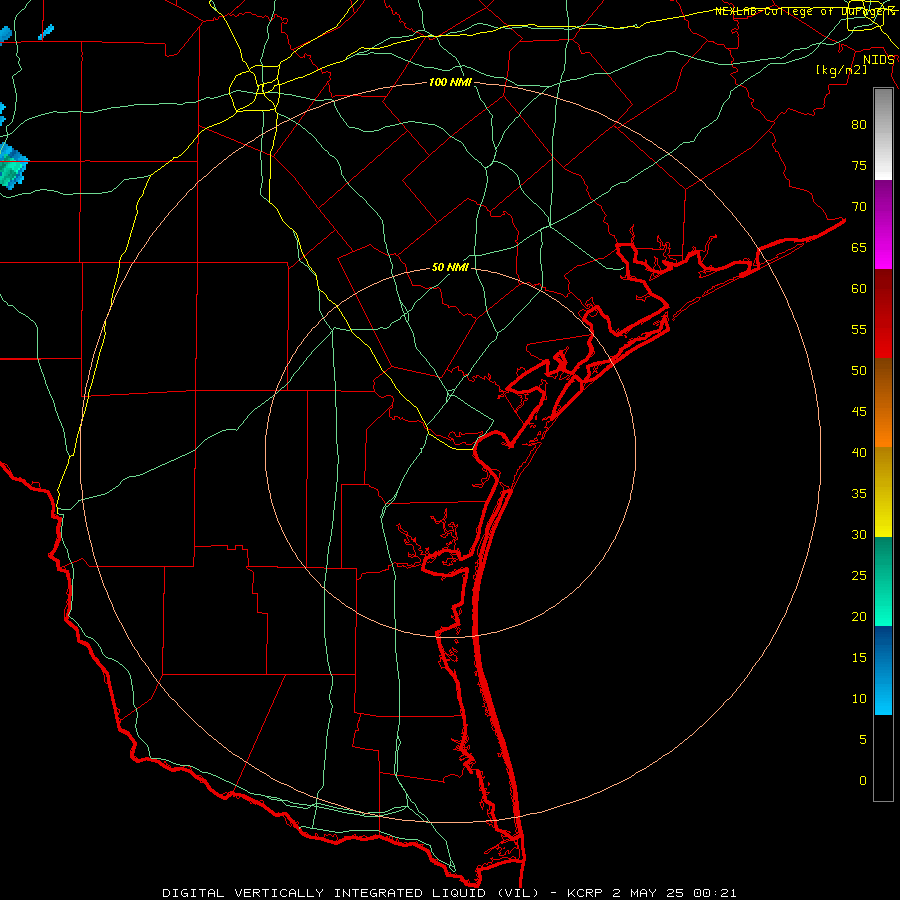Pick the gray-white band atop the color scale
Screen dimensions: 900x900
pos(883,134)
